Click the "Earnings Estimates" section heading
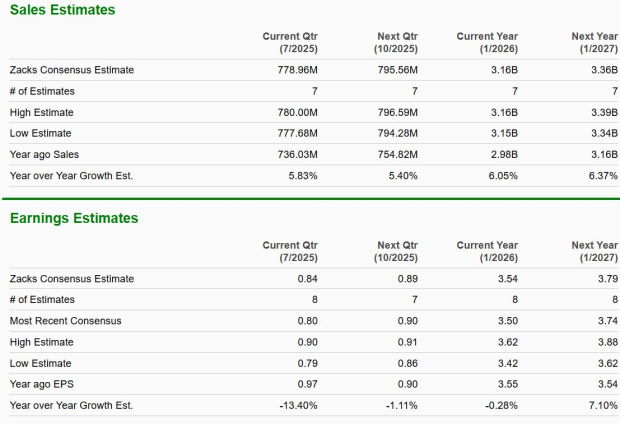This screenshot has width=620, height=424. pos(74,218)
